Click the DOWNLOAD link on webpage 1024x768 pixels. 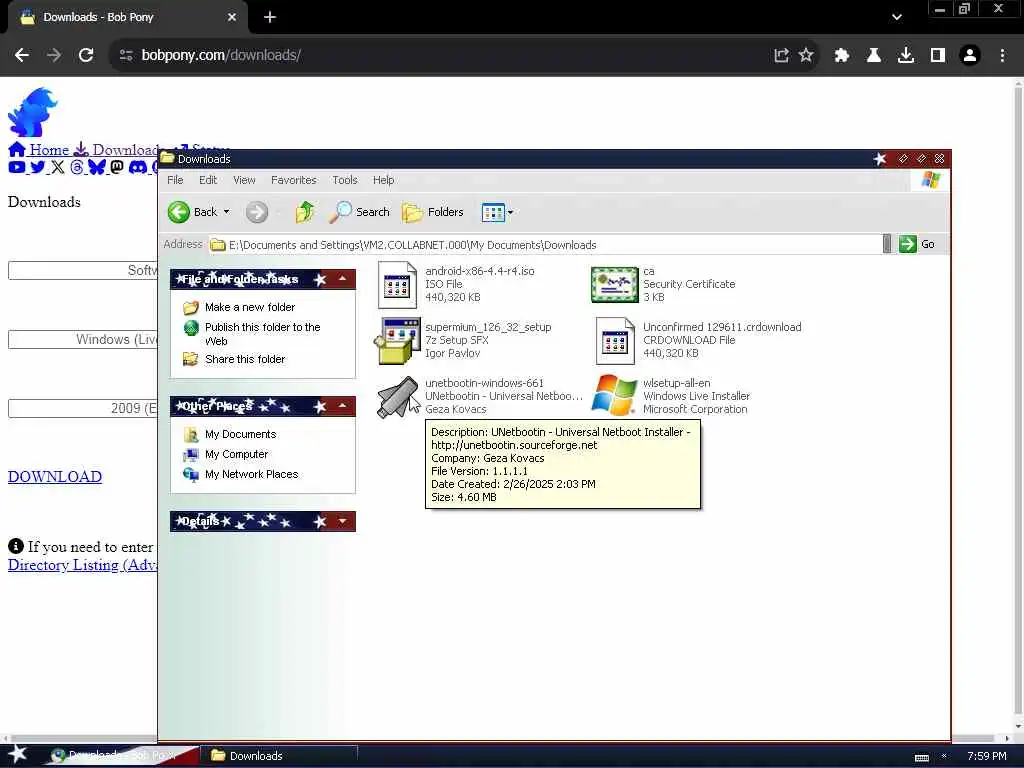[x=55, y=477]
